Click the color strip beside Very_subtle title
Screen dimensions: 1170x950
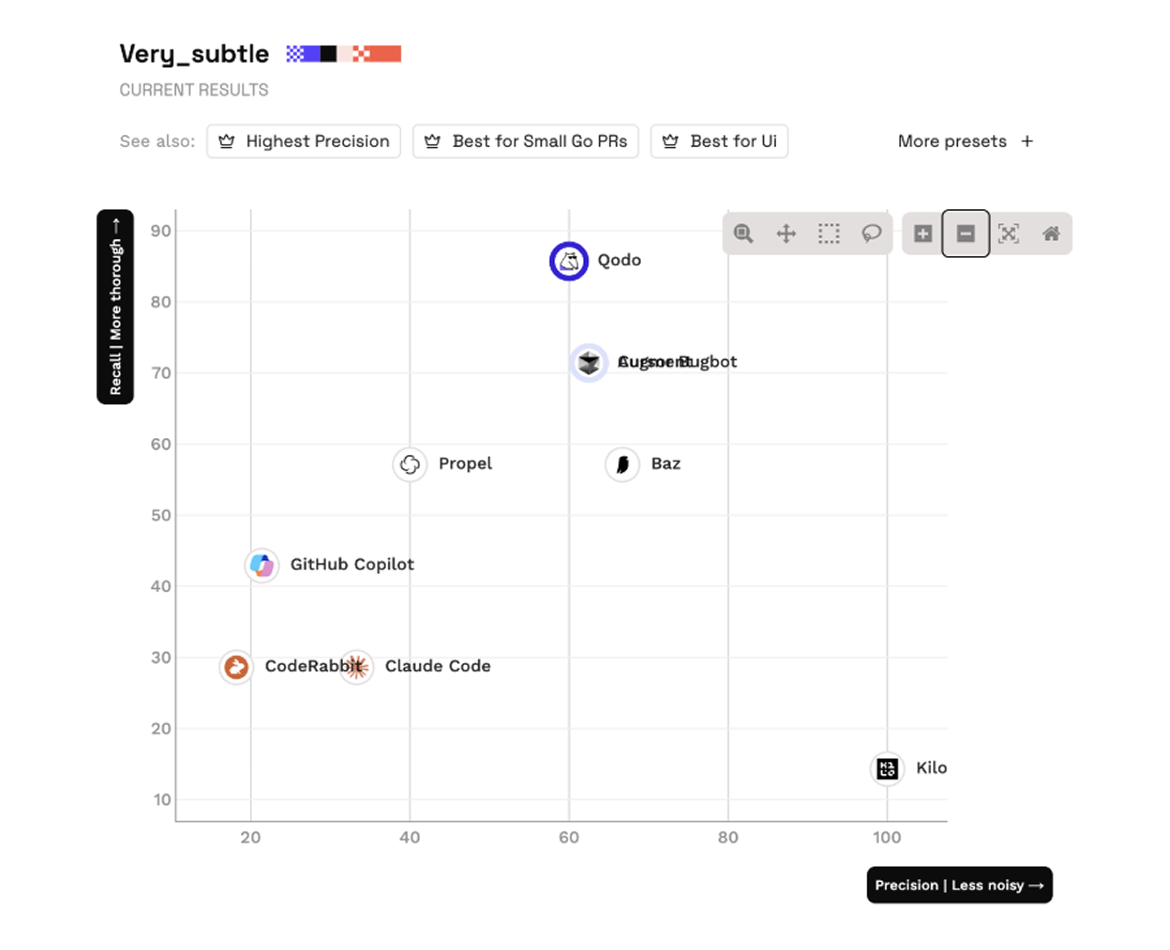point(343,54)
